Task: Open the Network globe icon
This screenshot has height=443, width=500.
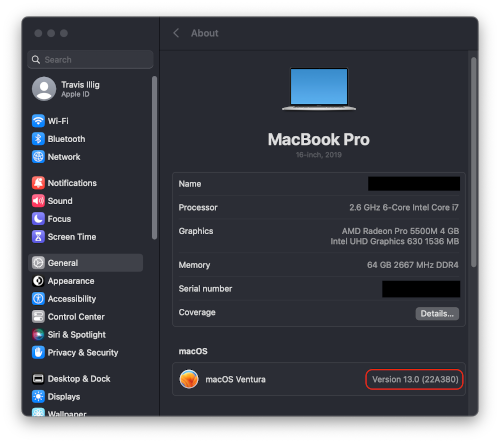Action: [38, 157]
